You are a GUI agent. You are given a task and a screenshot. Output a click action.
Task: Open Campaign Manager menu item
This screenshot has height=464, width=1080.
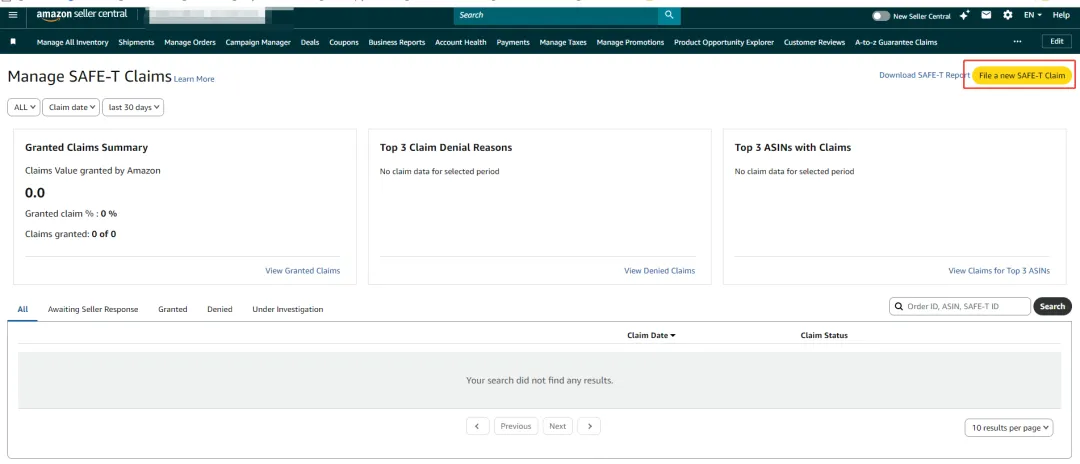point(258,42)
